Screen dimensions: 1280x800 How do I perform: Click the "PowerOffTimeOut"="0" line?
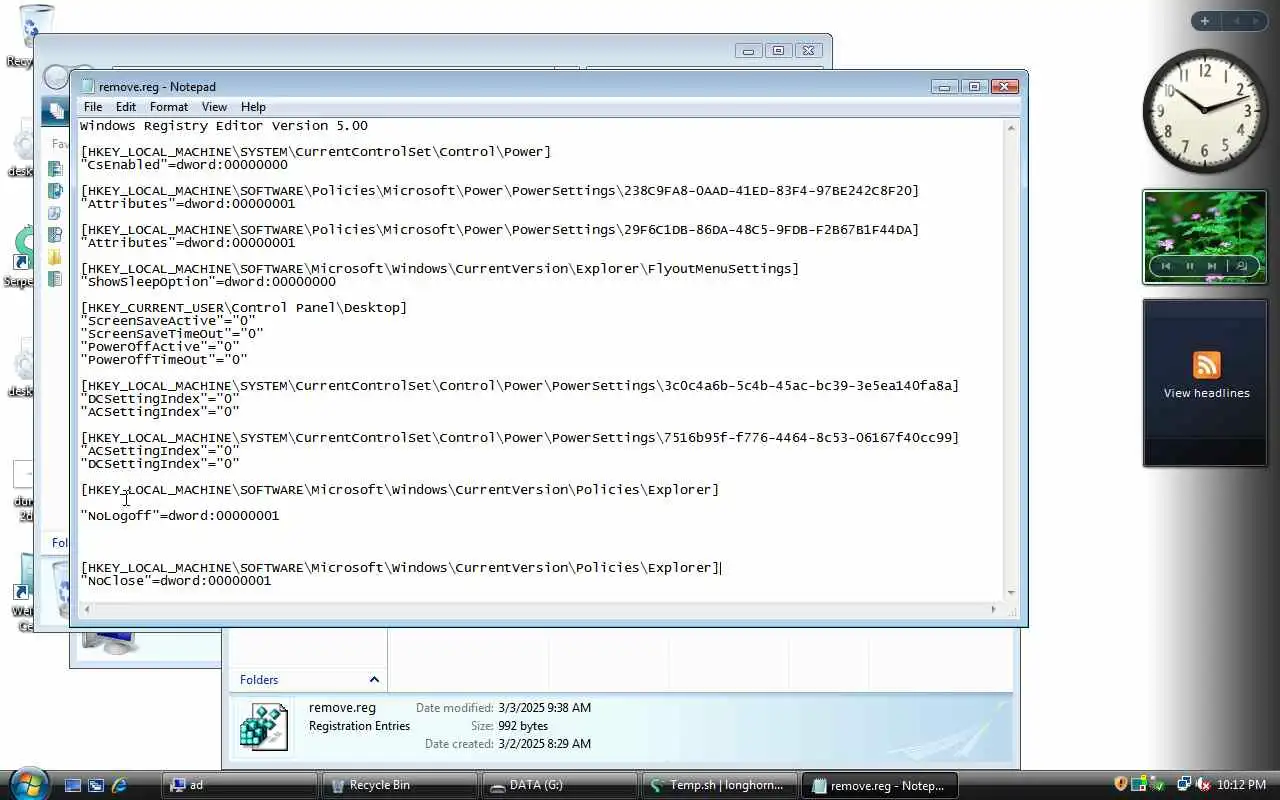(164, 360)
